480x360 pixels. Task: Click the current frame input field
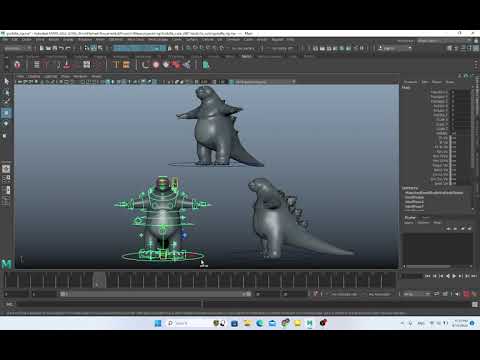412,276
